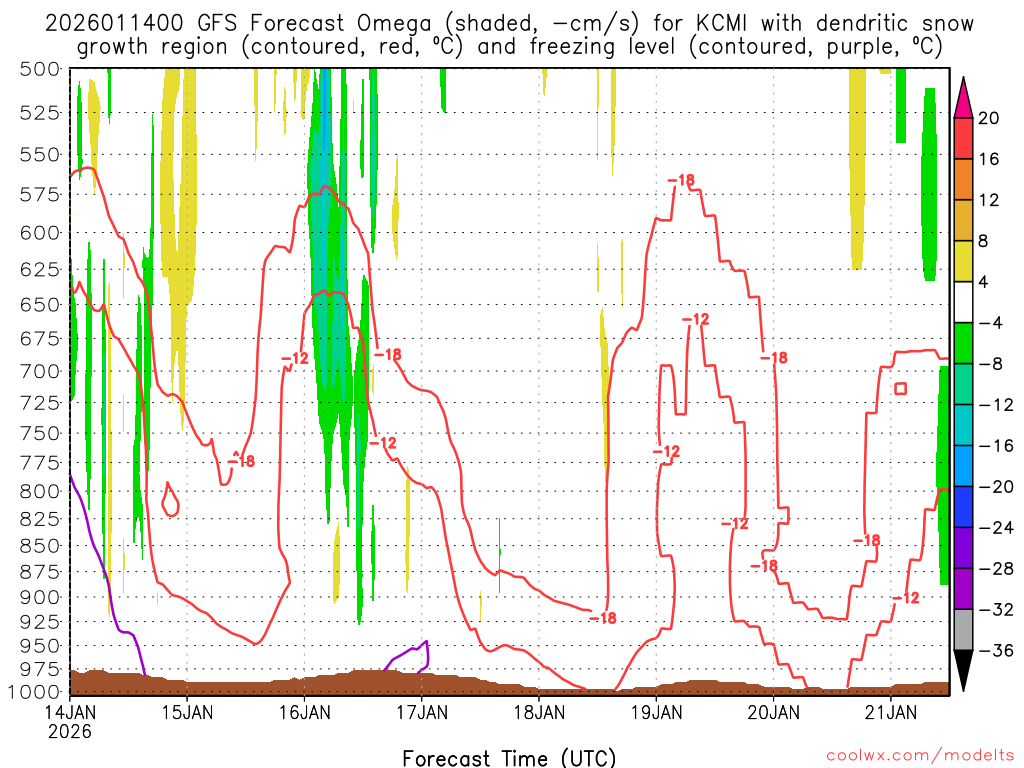The width and height of the screenshot is (1024, 768).
Task: Click the 725 pressure level label
Action: pos(40,403)
